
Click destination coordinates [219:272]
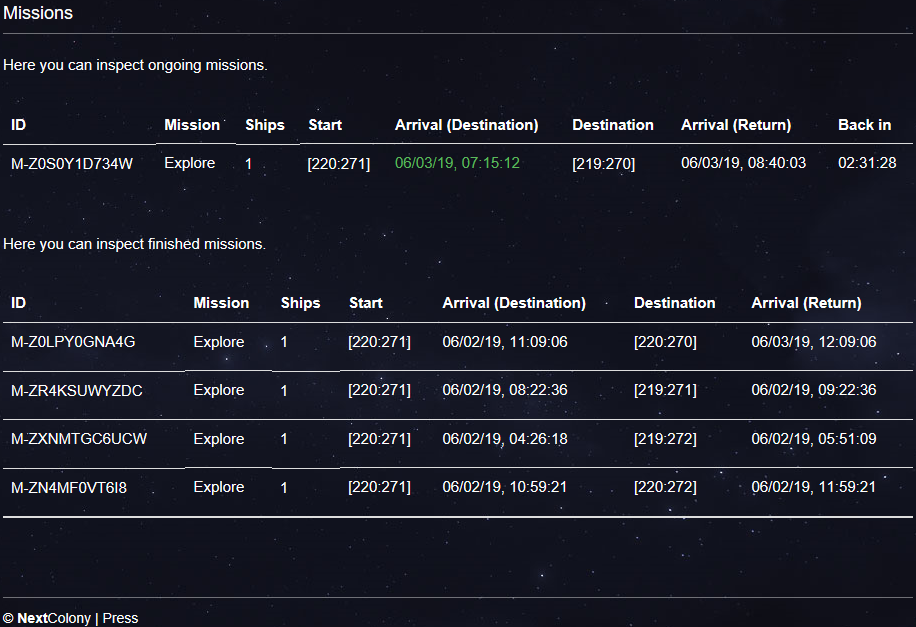[665, 439]
